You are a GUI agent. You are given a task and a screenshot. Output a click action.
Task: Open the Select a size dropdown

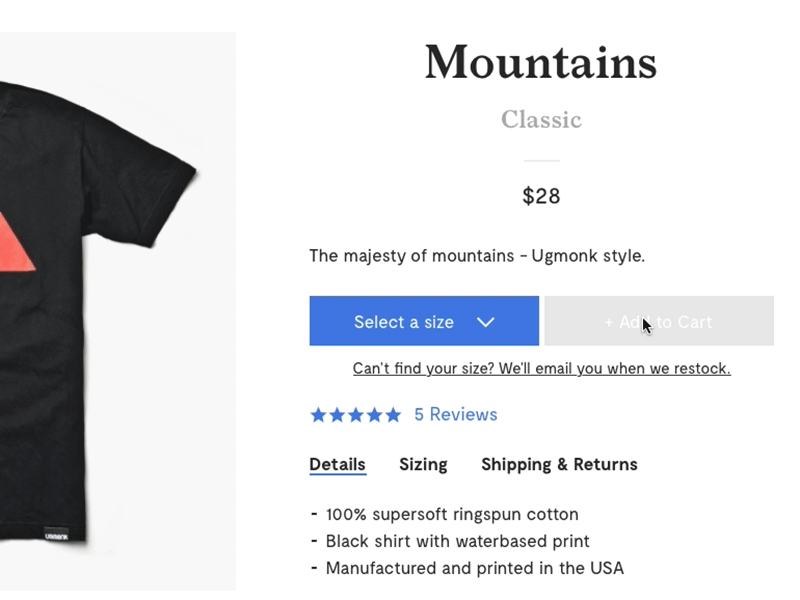click(x=424, y=321)
